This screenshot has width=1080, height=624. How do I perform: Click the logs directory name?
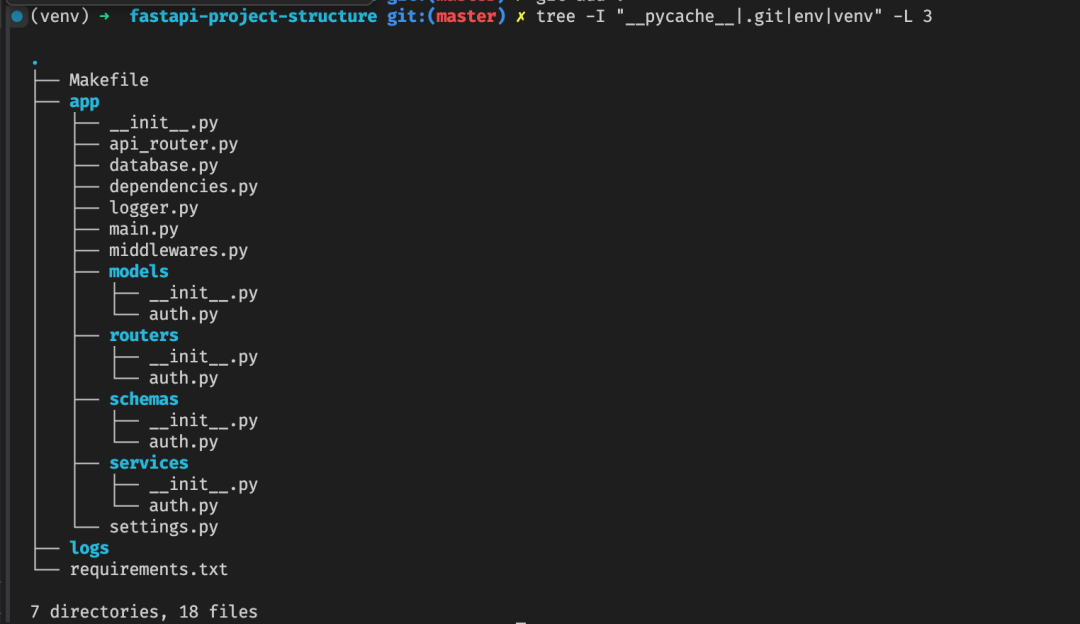pos(89,547)
